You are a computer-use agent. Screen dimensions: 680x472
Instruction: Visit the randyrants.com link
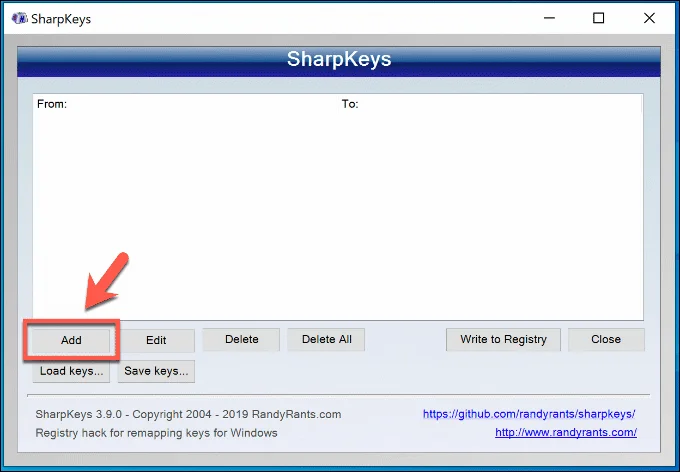[566, 433]
